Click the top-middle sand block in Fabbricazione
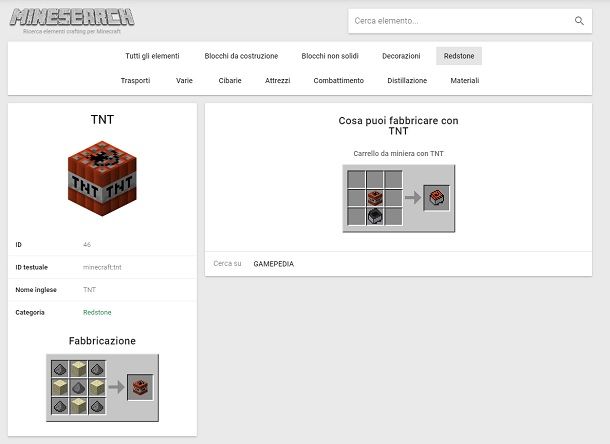 click(78, 369)
